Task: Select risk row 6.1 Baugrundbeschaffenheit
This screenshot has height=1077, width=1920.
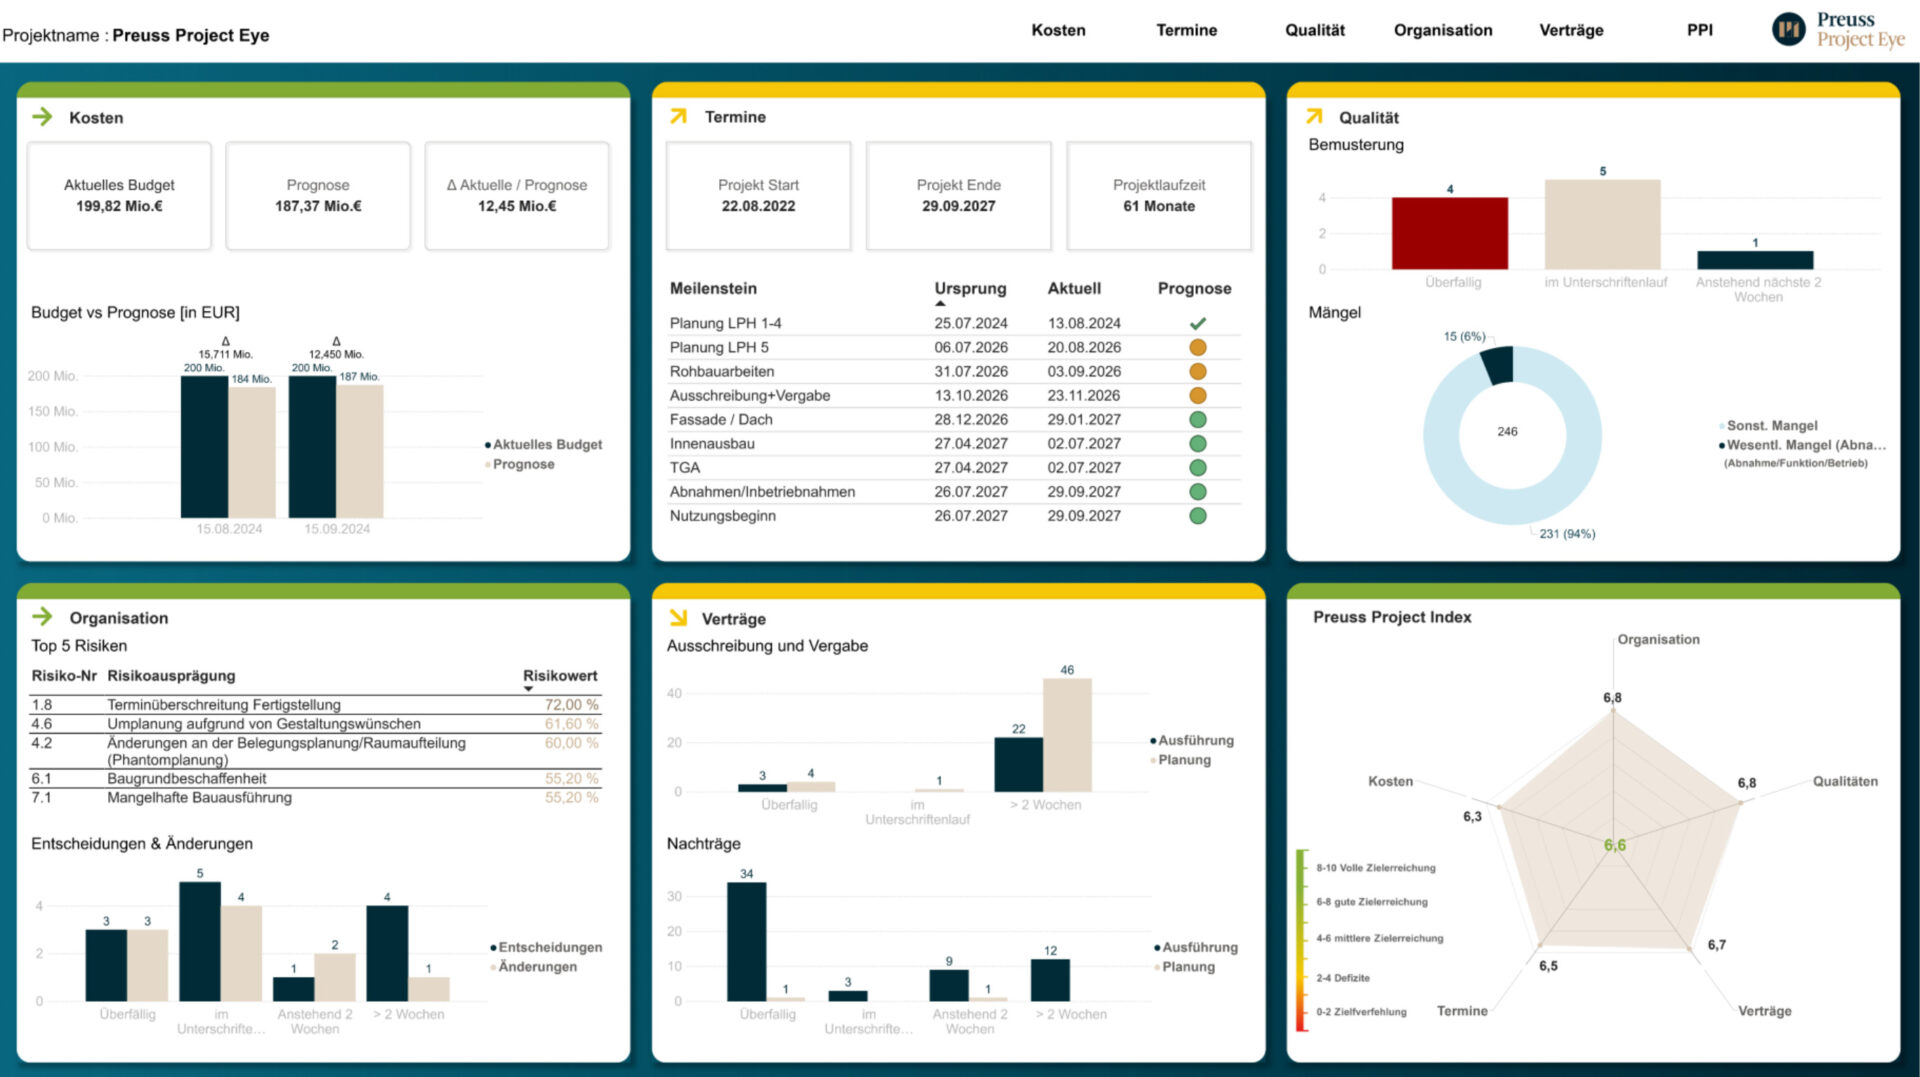Action: click(315, 778)
